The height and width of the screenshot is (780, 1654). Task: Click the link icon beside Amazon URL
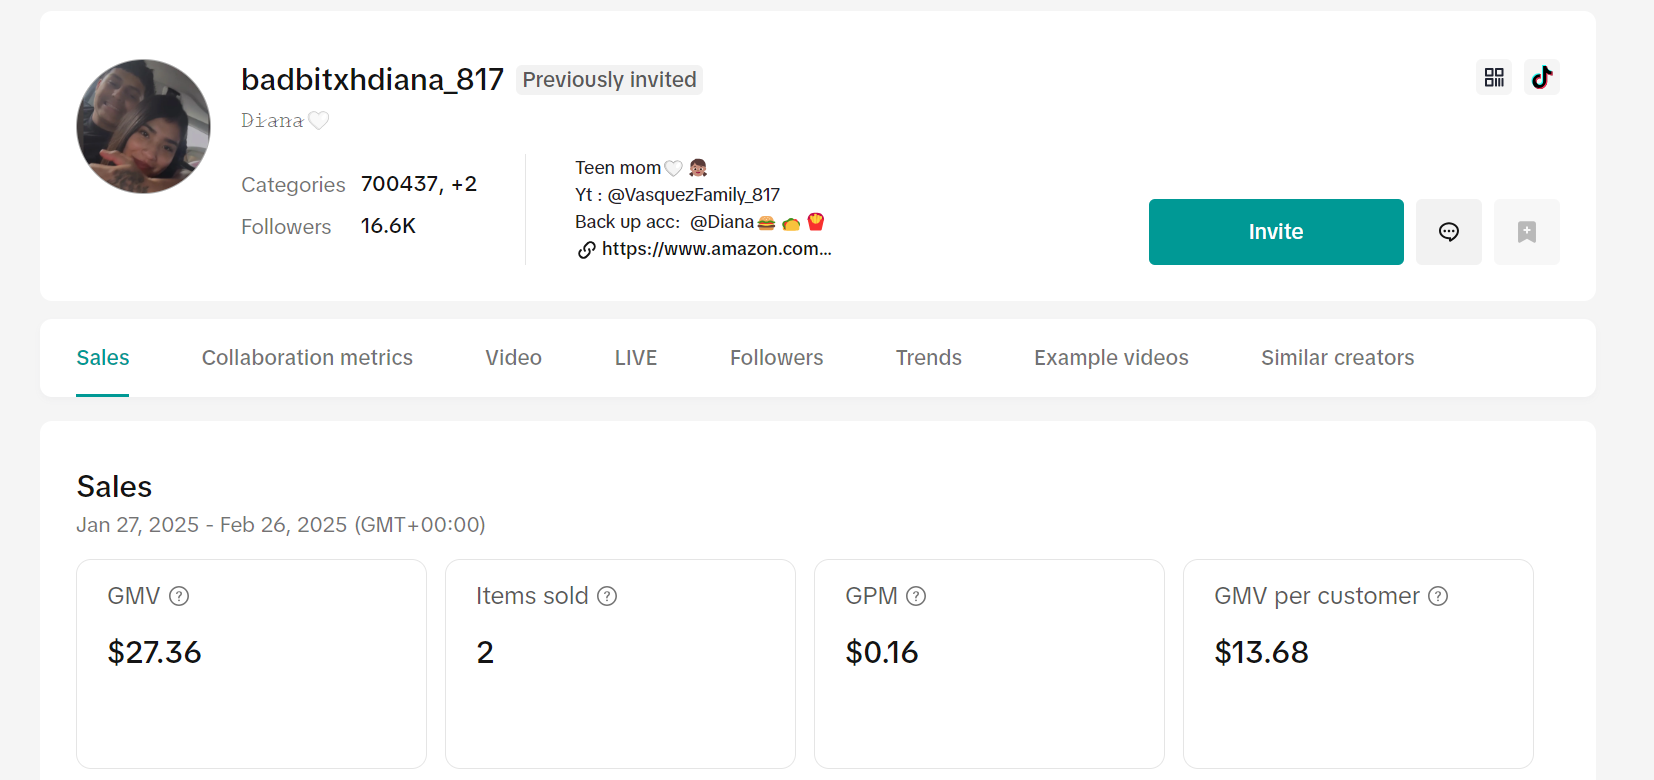point(587,250)
